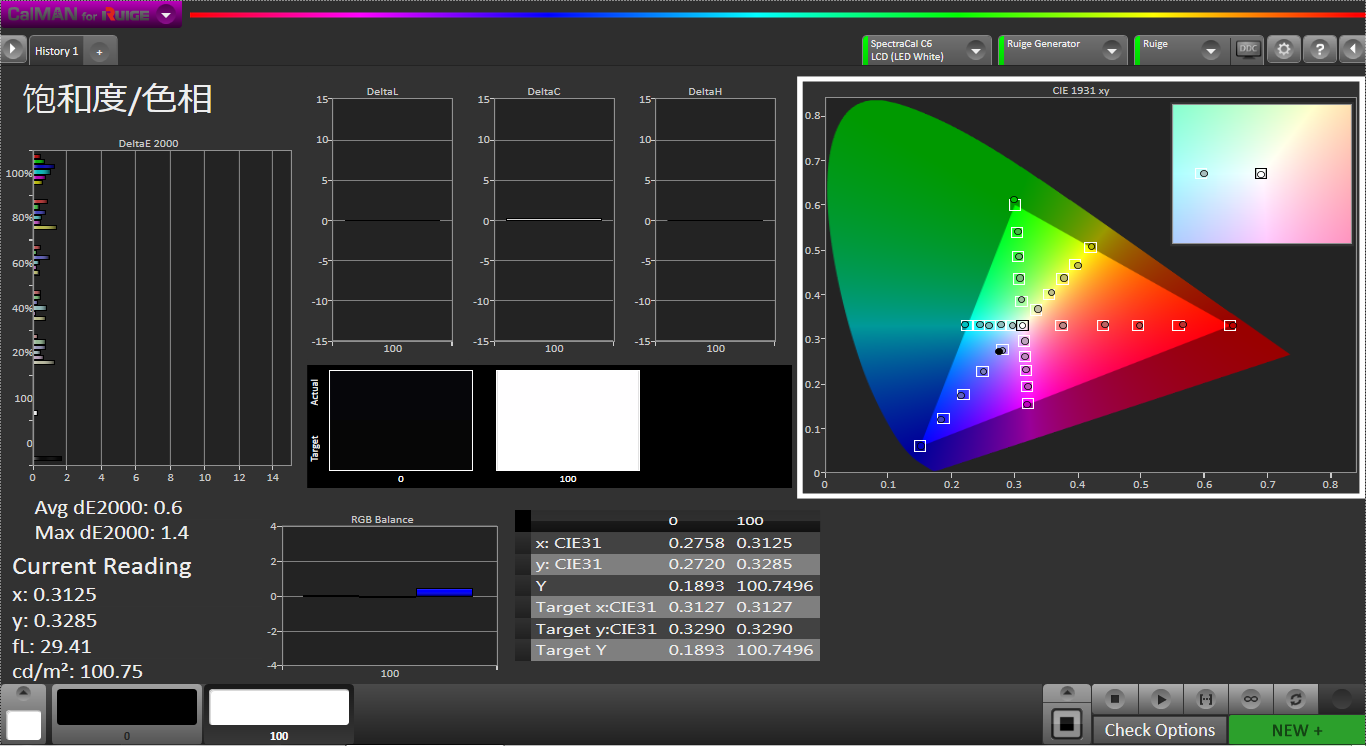Click the bracketed dots read icon
This screenshot has width=1366, height=746.
(x=1205, y=699)
